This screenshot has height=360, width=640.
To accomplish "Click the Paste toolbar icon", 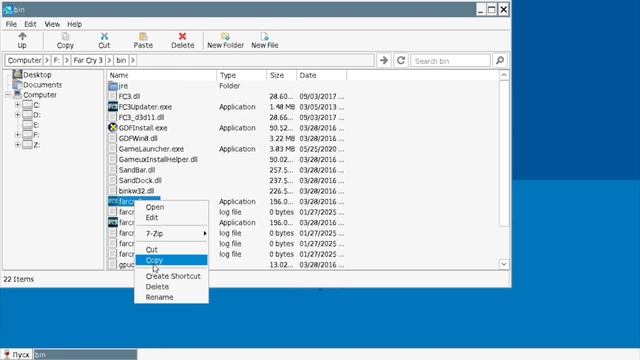I will tap(143, 40).
